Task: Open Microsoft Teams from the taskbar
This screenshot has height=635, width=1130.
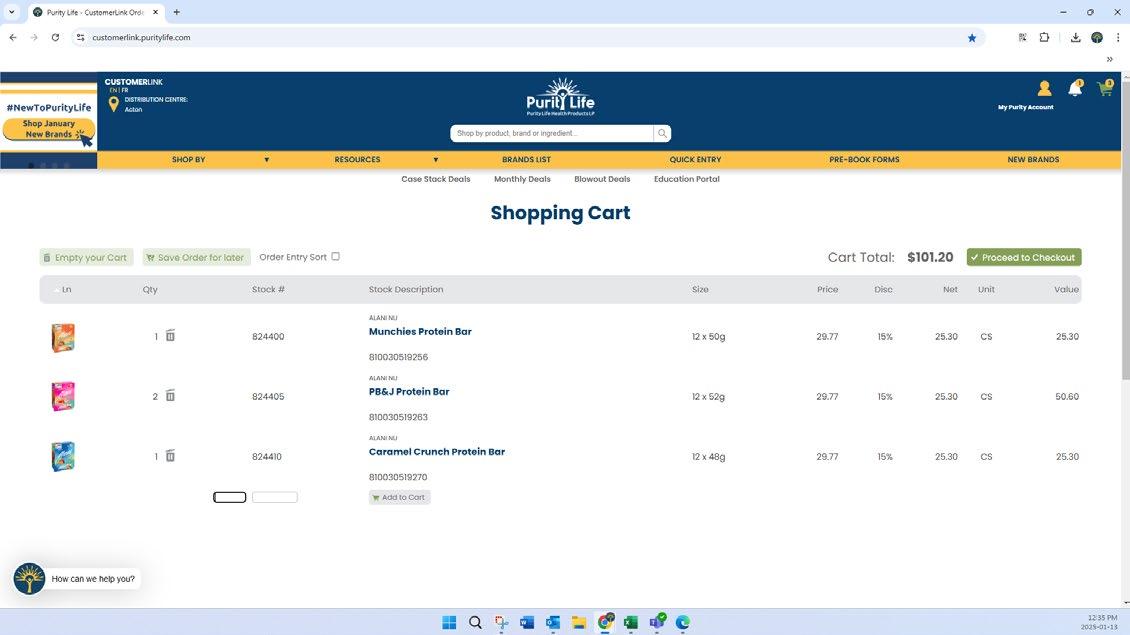Action: [657, 622]
